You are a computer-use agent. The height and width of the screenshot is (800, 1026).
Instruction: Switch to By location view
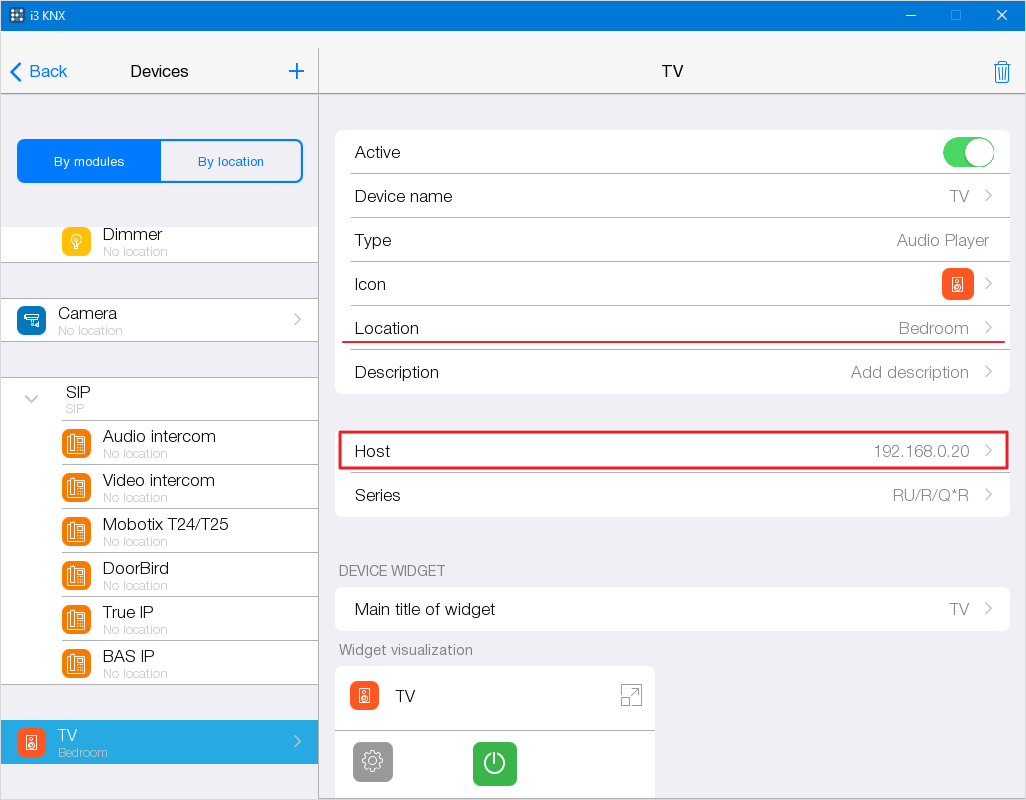click(231, 161)
